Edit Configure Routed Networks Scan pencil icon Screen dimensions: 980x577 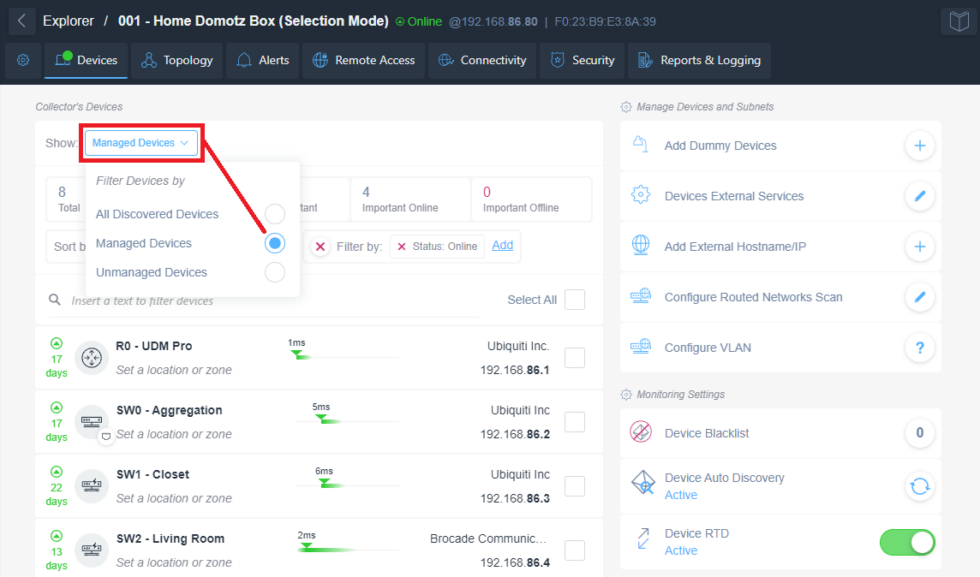[x=919, y=297]
